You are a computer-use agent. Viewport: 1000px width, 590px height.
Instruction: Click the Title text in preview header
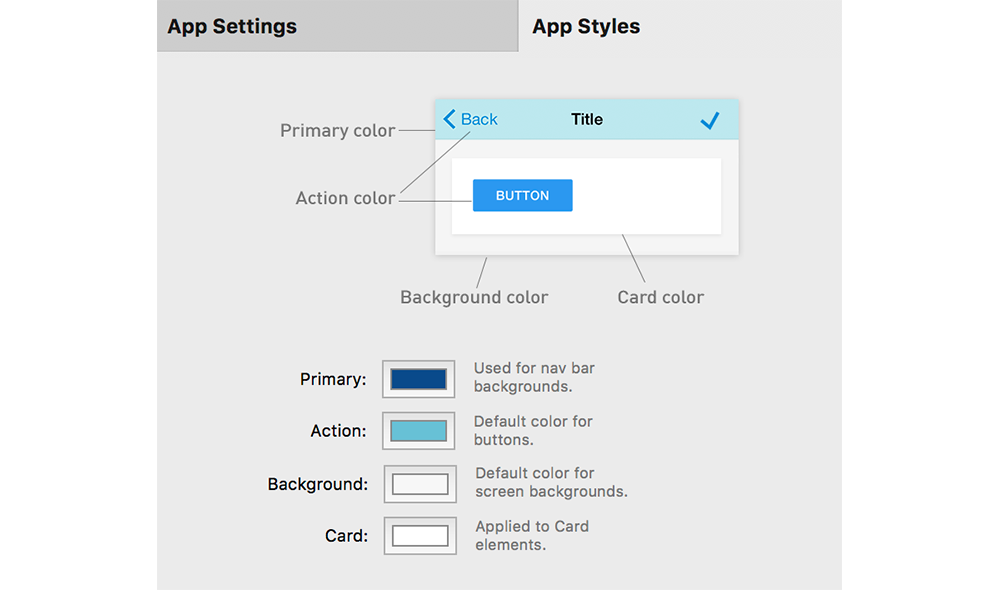[587, 119]
